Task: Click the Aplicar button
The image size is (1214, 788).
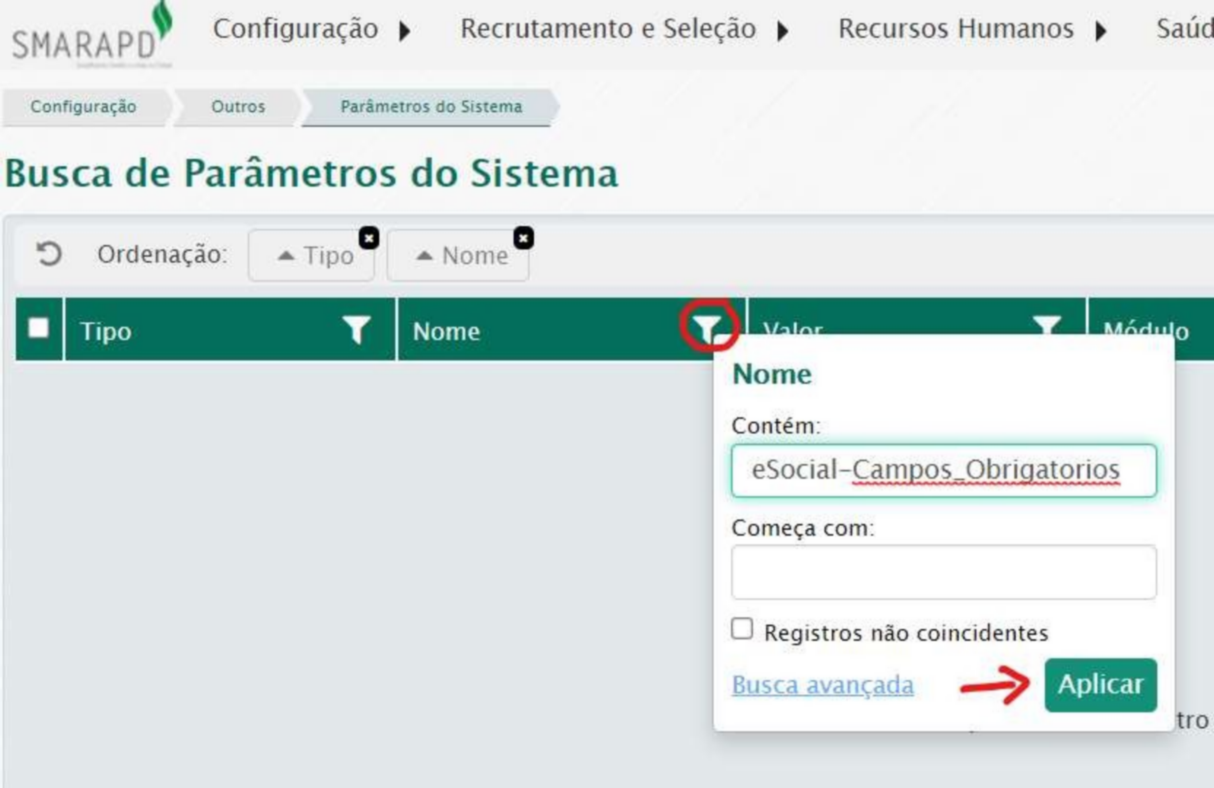Action: pos(1100,685)
